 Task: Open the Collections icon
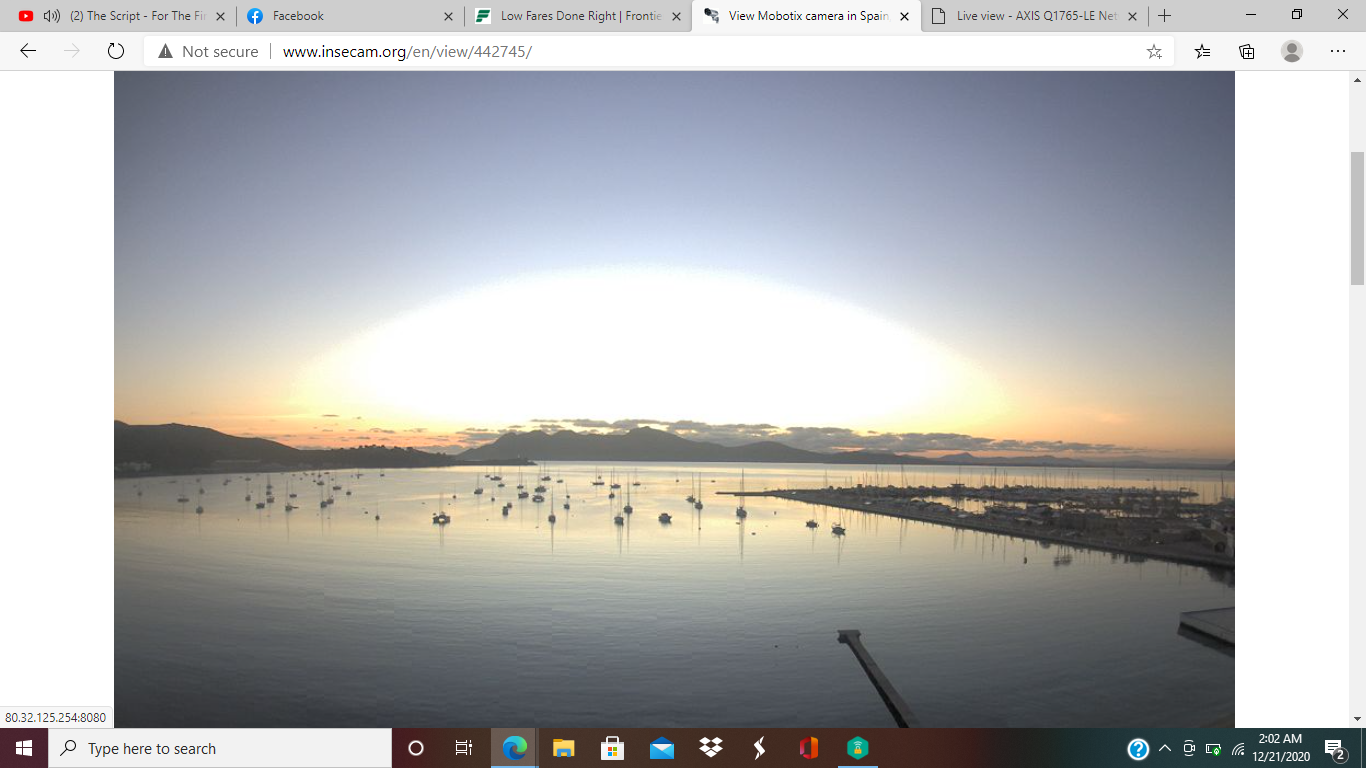pyautogui.click(x=1246, y=51)
